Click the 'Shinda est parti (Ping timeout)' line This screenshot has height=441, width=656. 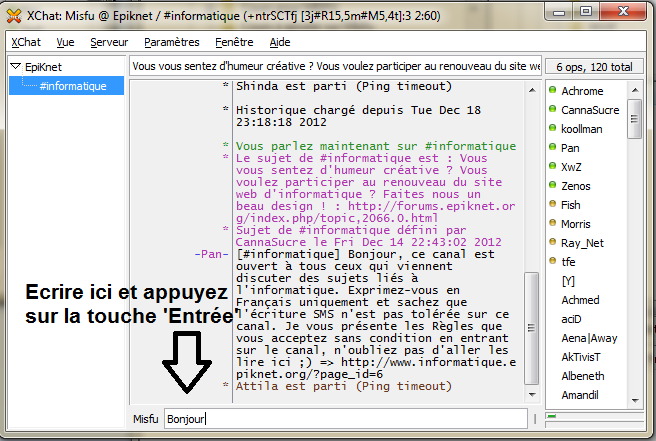(343, 86)
